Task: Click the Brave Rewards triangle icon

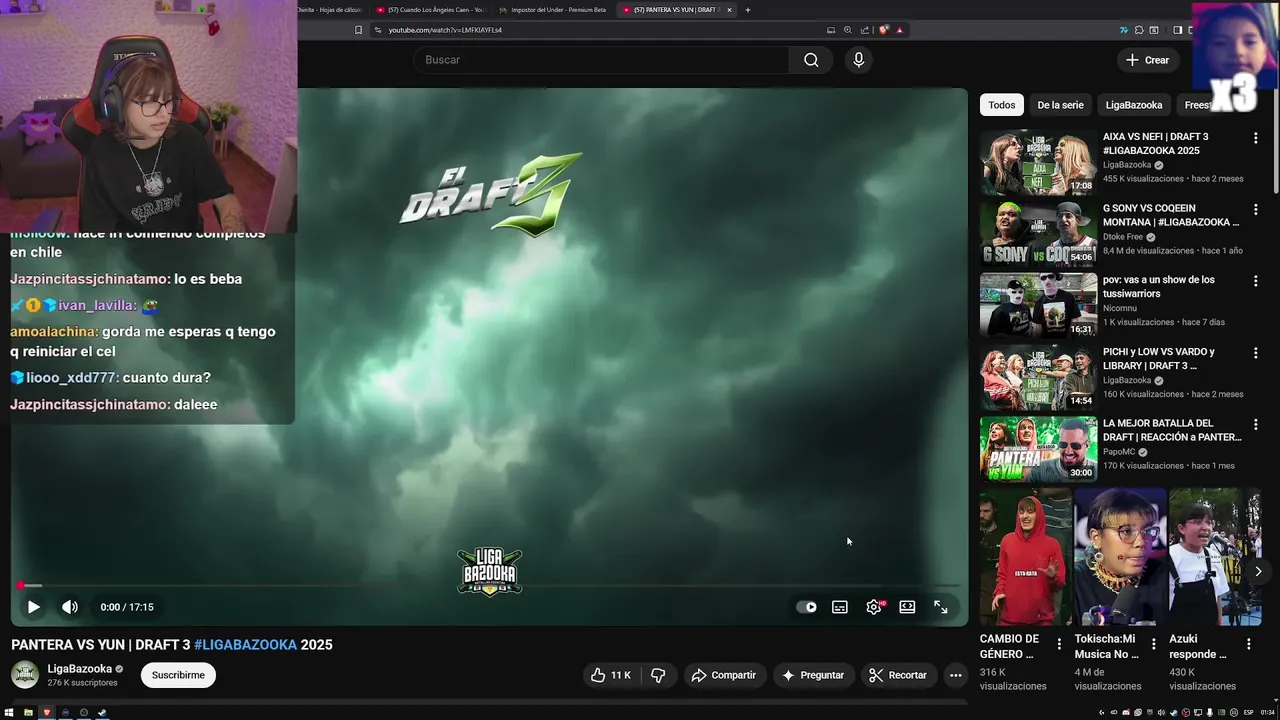Action: 900,30
